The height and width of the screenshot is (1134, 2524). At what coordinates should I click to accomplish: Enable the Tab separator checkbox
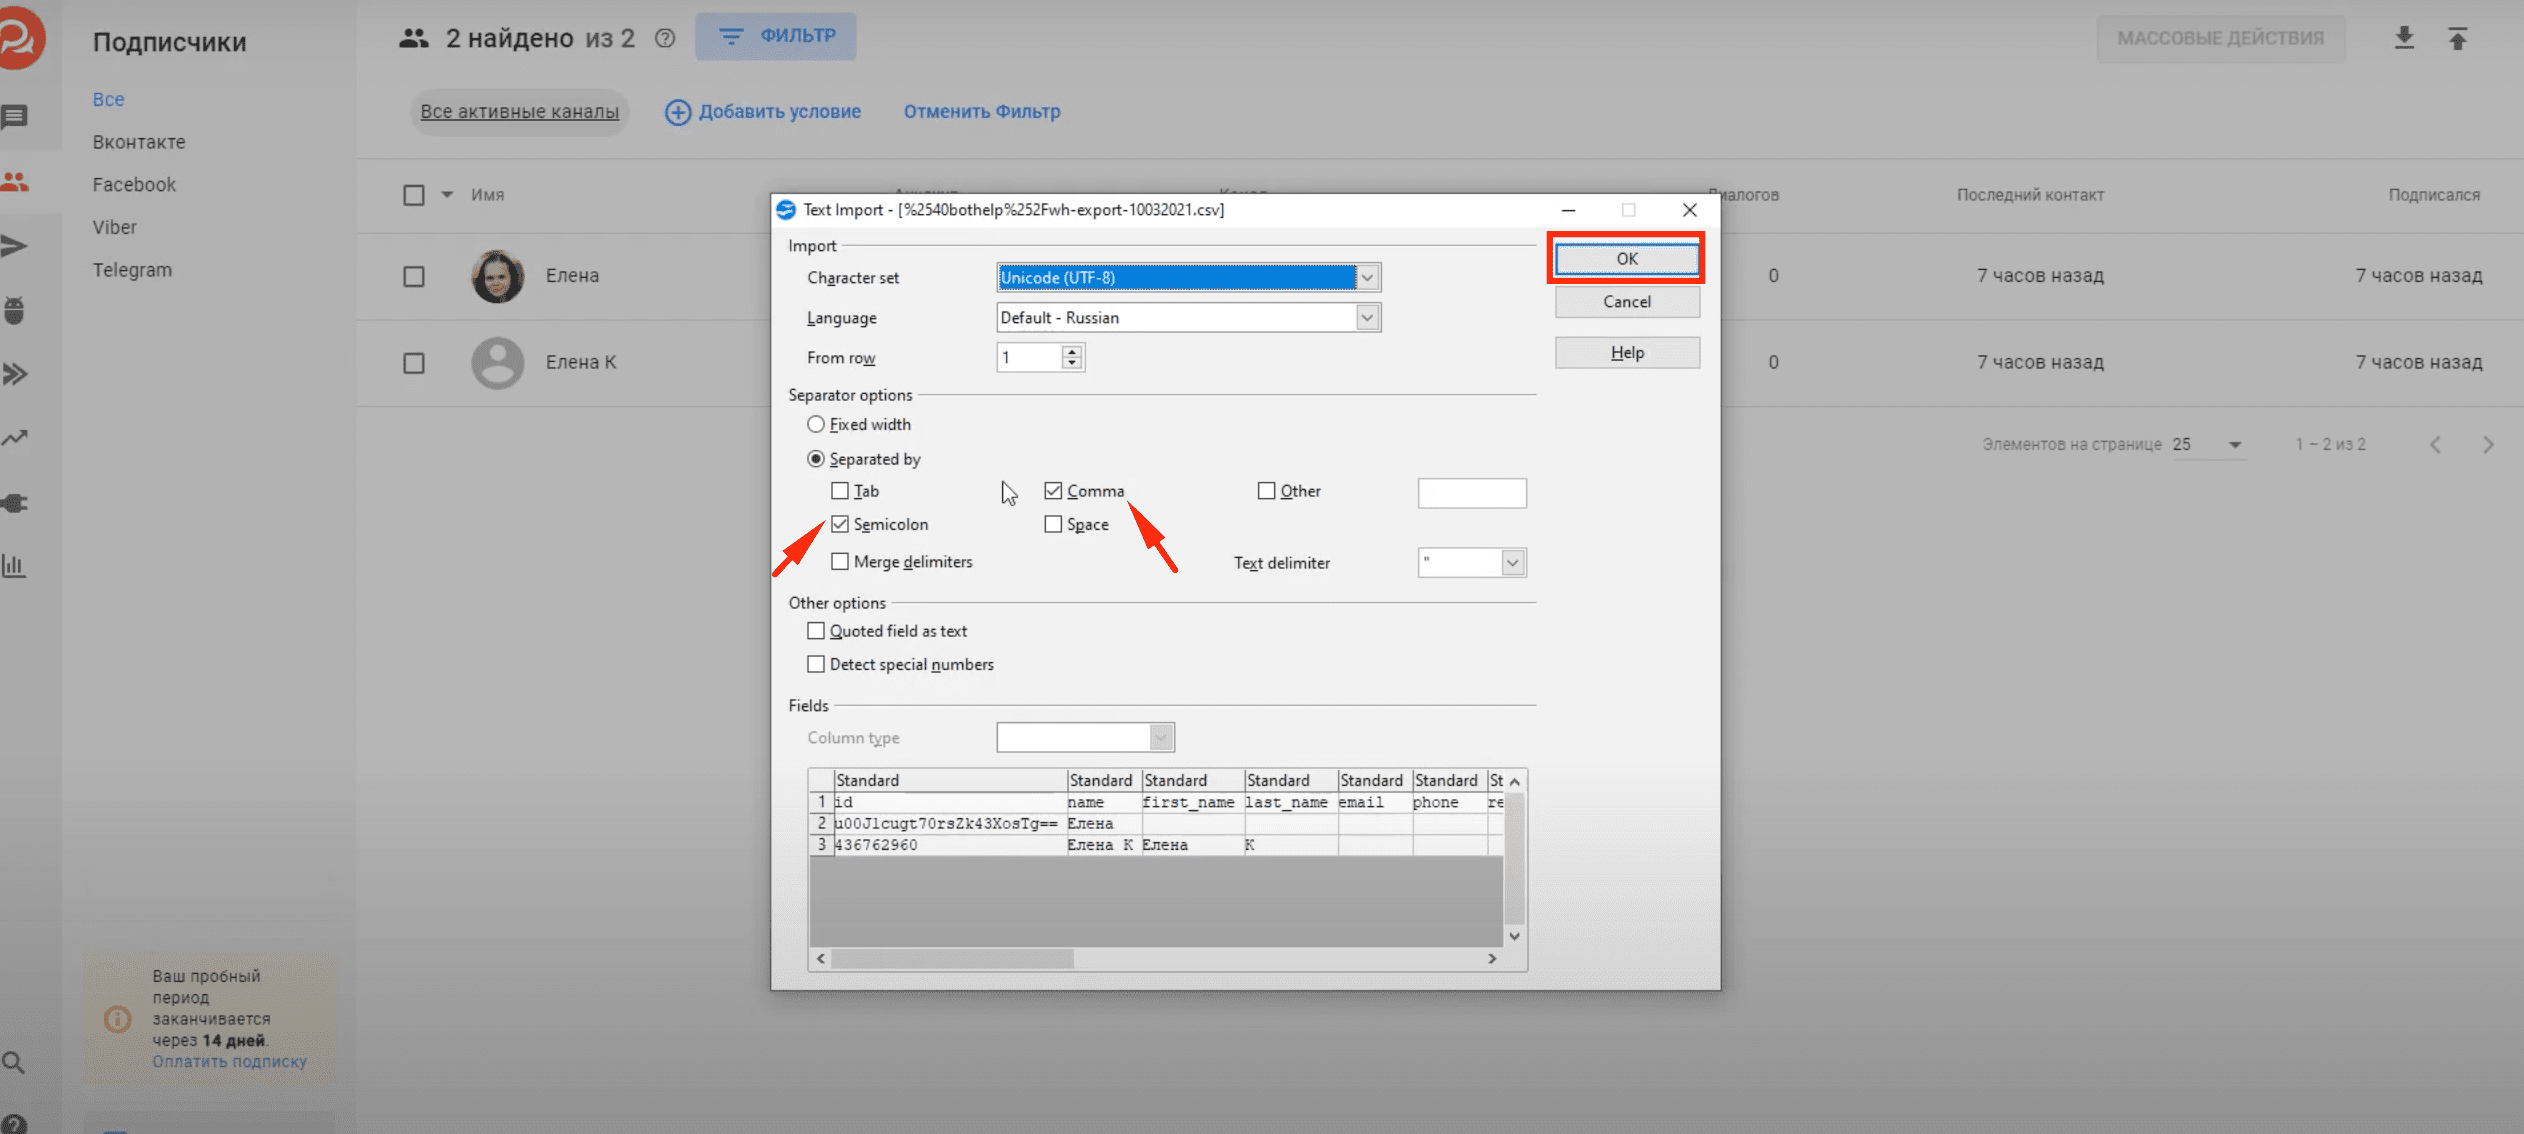[840, 491]
